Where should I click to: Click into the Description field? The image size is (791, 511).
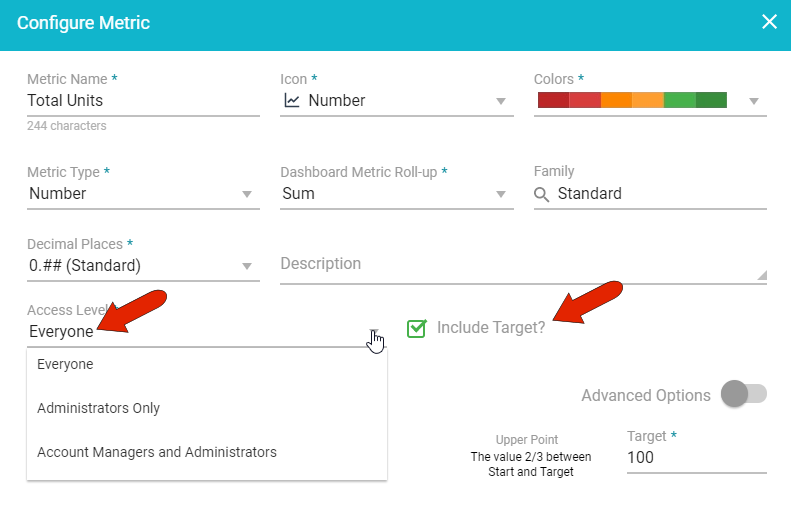(520, 265)
